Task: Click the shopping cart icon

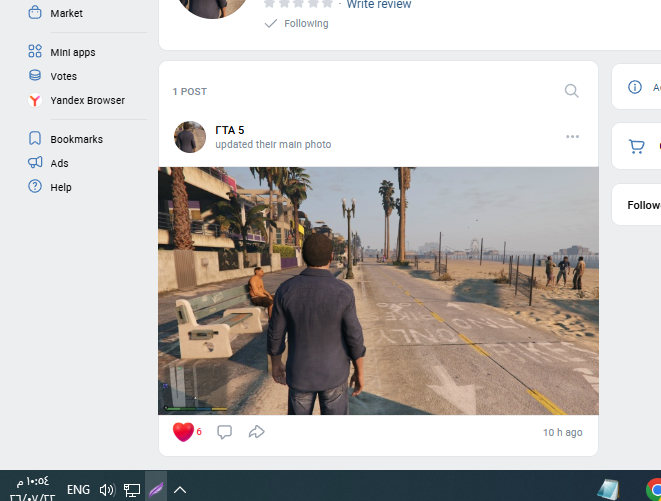Action: [637, 146]
